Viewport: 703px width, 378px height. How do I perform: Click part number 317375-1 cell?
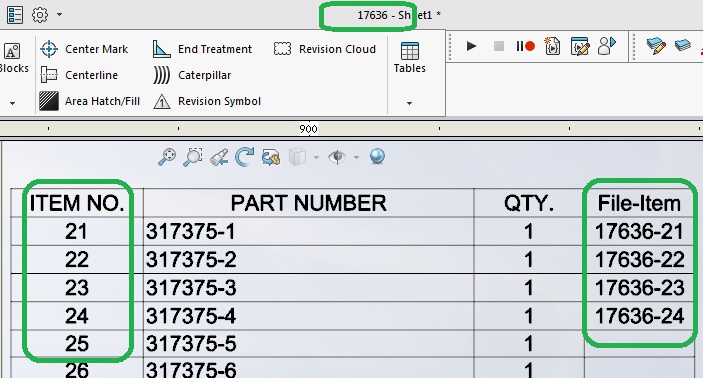coord(308,231)
